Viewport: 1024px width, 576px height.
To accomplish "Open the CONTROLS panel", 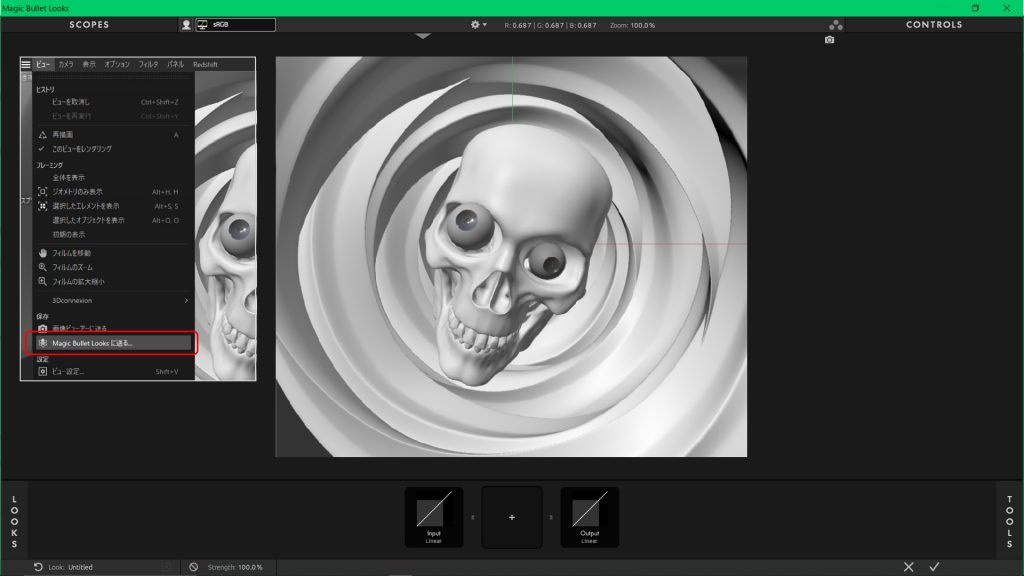I will [933, 24].
